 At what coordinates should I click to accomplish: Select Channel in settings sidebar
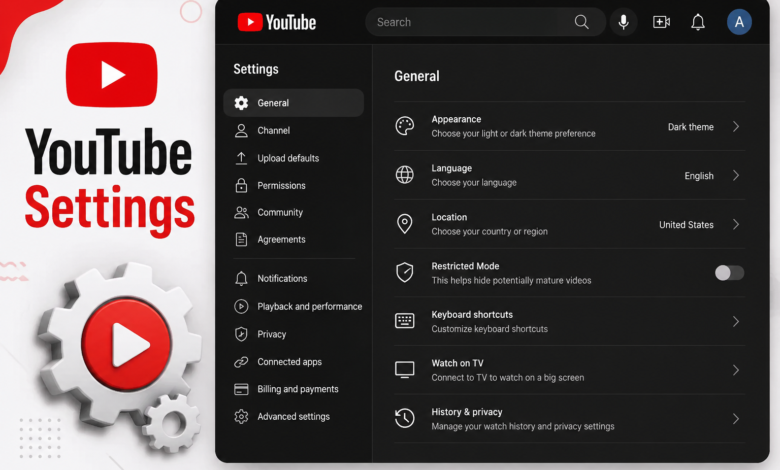point(274,130)
